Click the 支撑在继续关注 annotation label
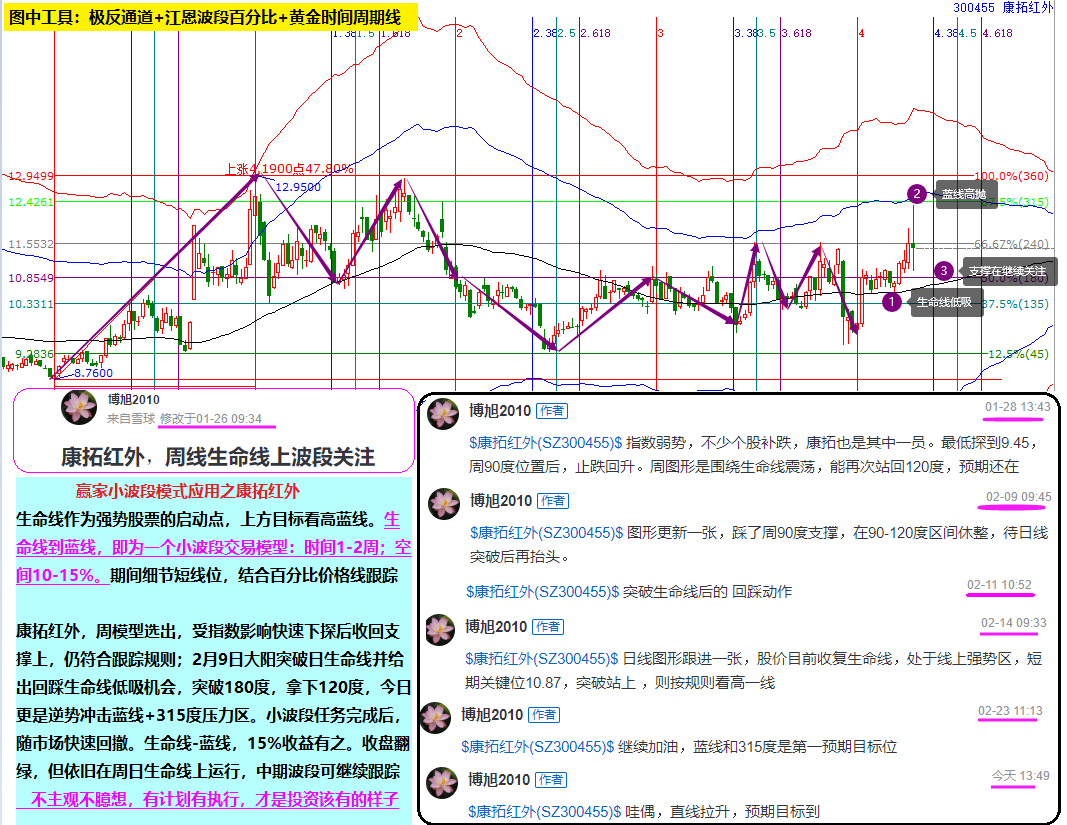This screenshot has height=825, width=1067. [x=1006, y=271]
